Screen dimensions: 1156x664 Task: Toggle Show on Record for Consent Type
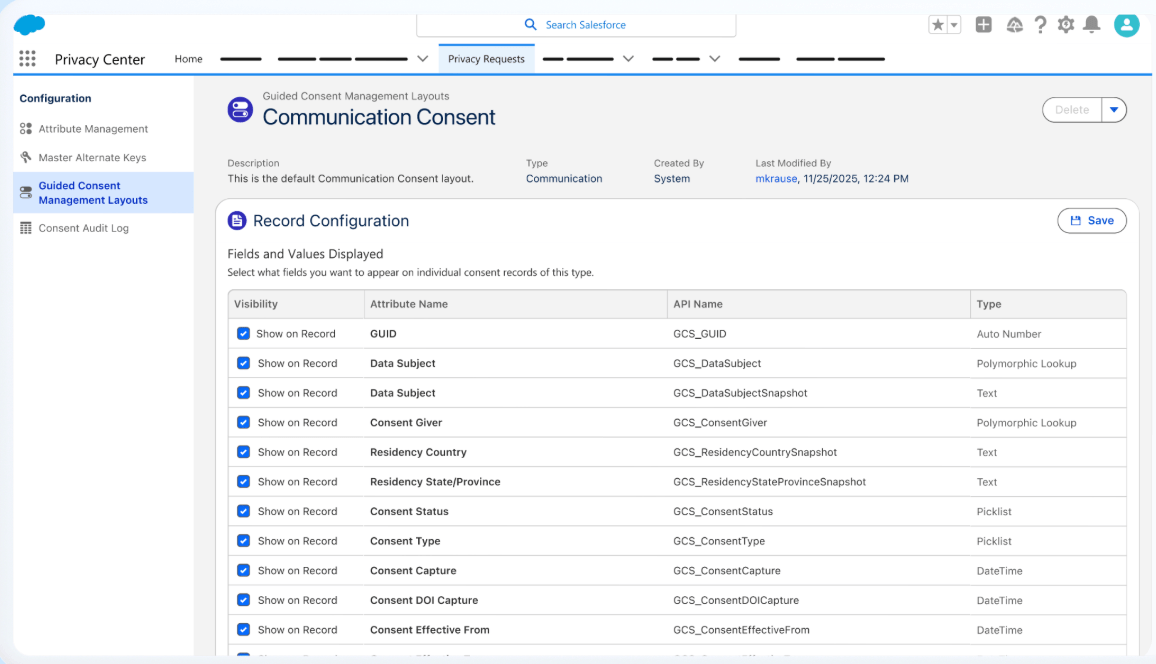[243, 540]
